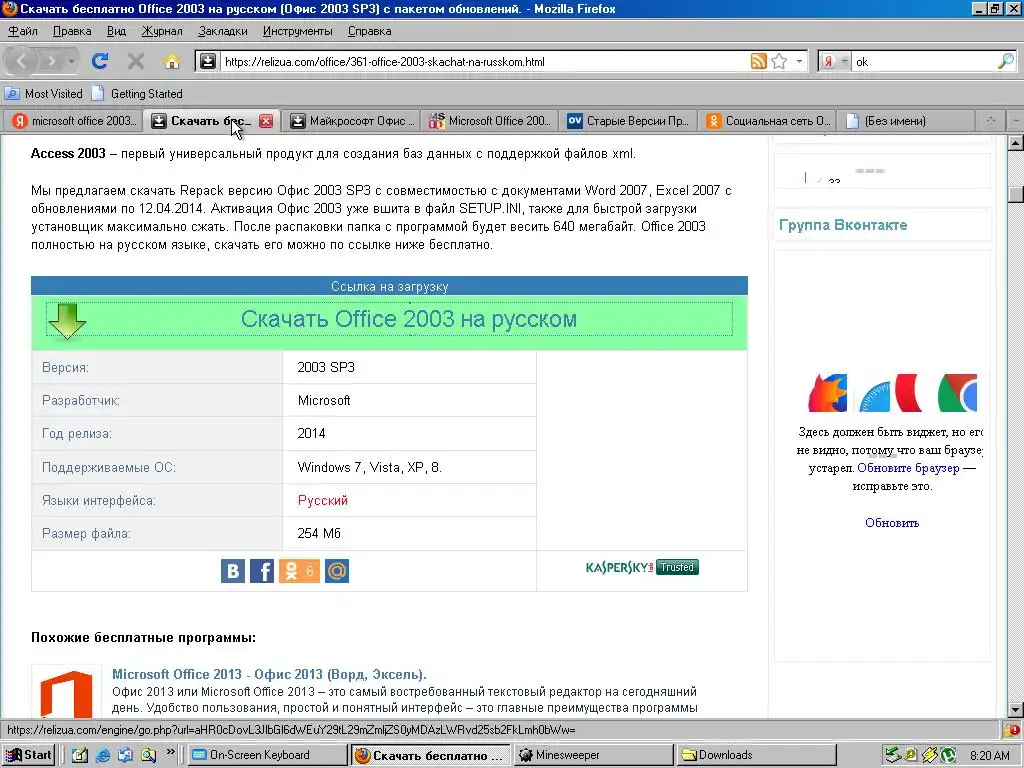Viewport: 1024px width, 768px height.
Task: Share via the VKontakte icon
Action: (233, 571)
